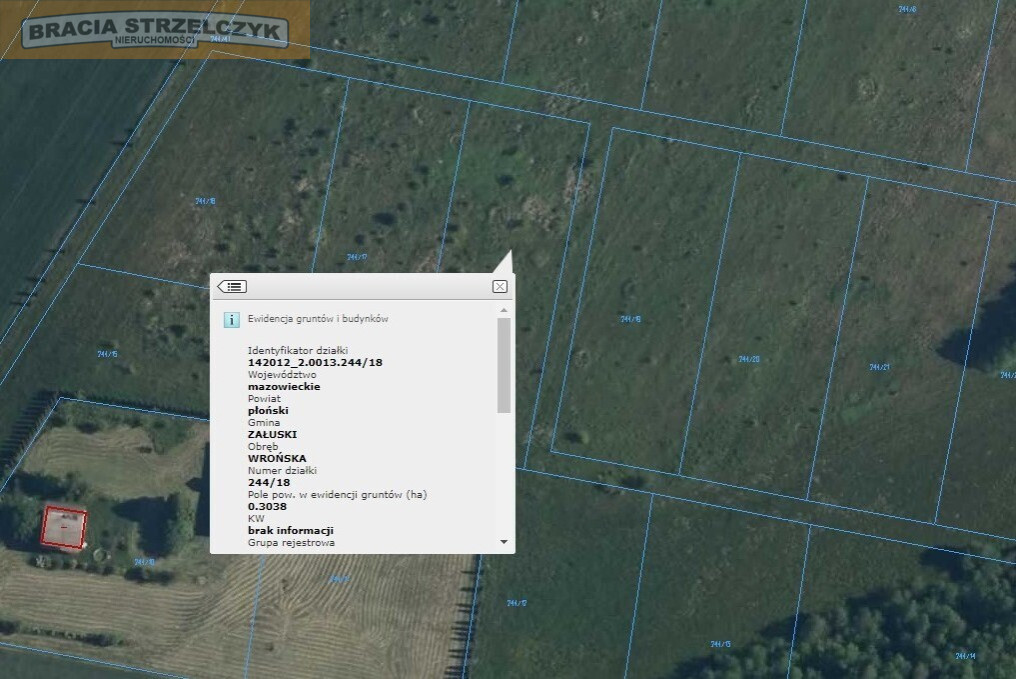Click the Ewidencja gruntów i budynków heading
The height and width of the screenshot is (679, 1016).
tap(318, 319)
